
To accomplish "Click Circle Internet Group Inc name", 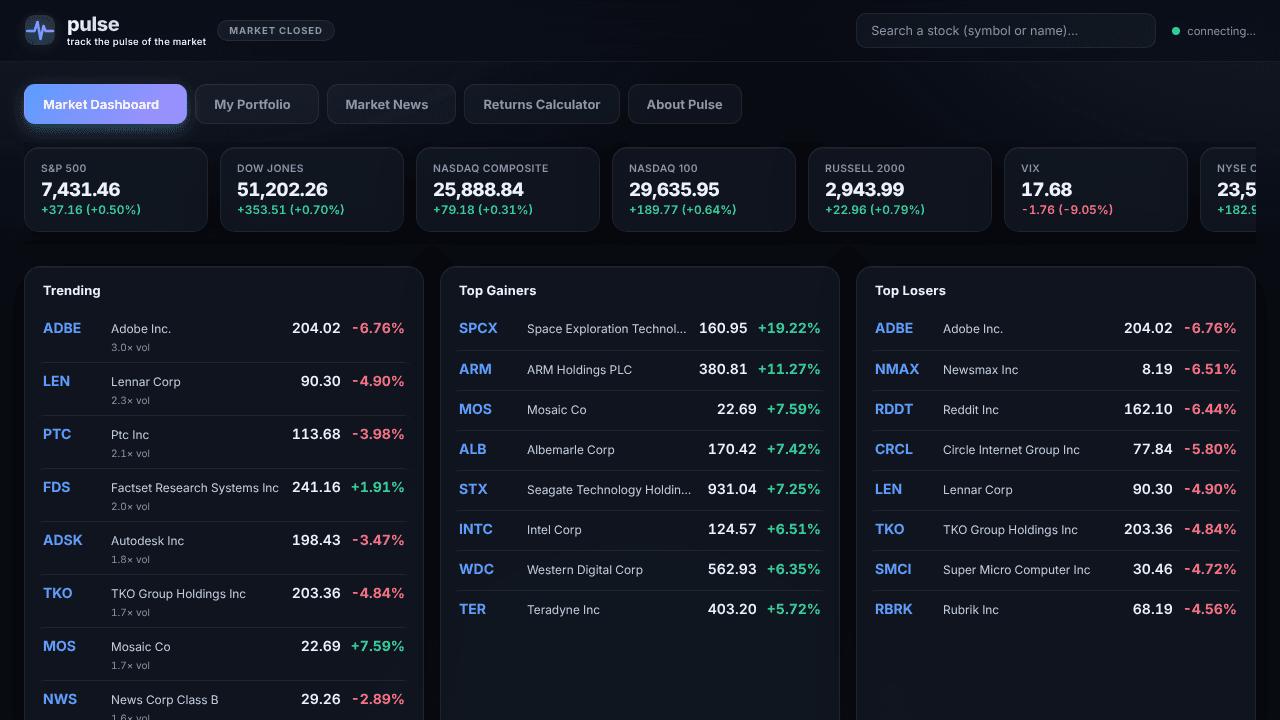I will click(1012, 450).
